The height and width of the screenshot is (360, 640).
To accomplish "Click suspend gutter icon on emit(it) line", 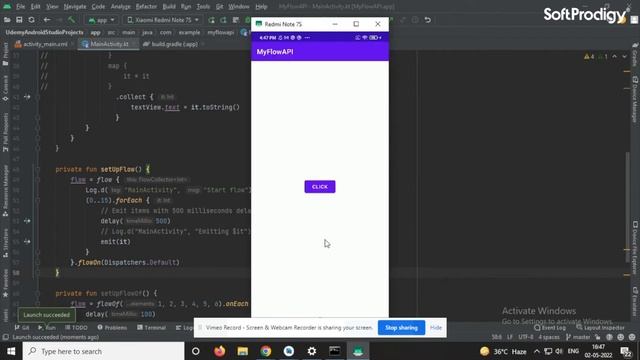I will pyautogui.click(x=27, y=242).
